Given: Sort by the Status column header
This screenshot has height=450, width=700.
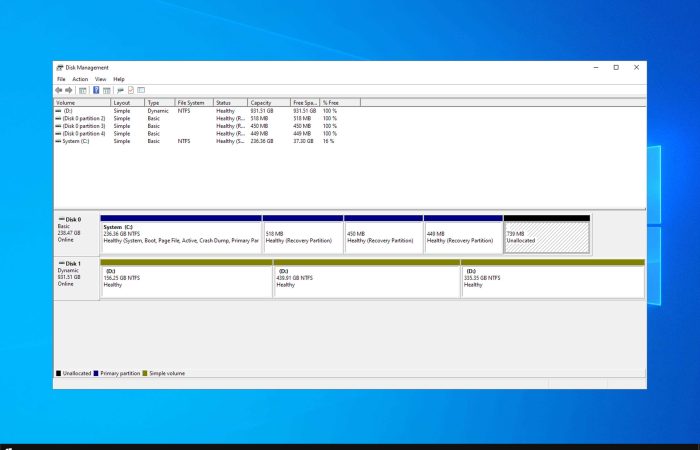Looking at the screenshot, I should pos(230,103).
